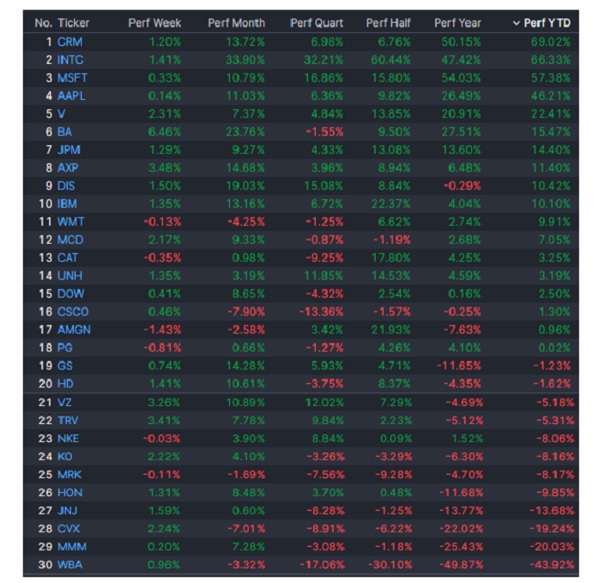Open the CAT ticker link
This screenshot has height=583, width=600.
click(x=67, y=257)
